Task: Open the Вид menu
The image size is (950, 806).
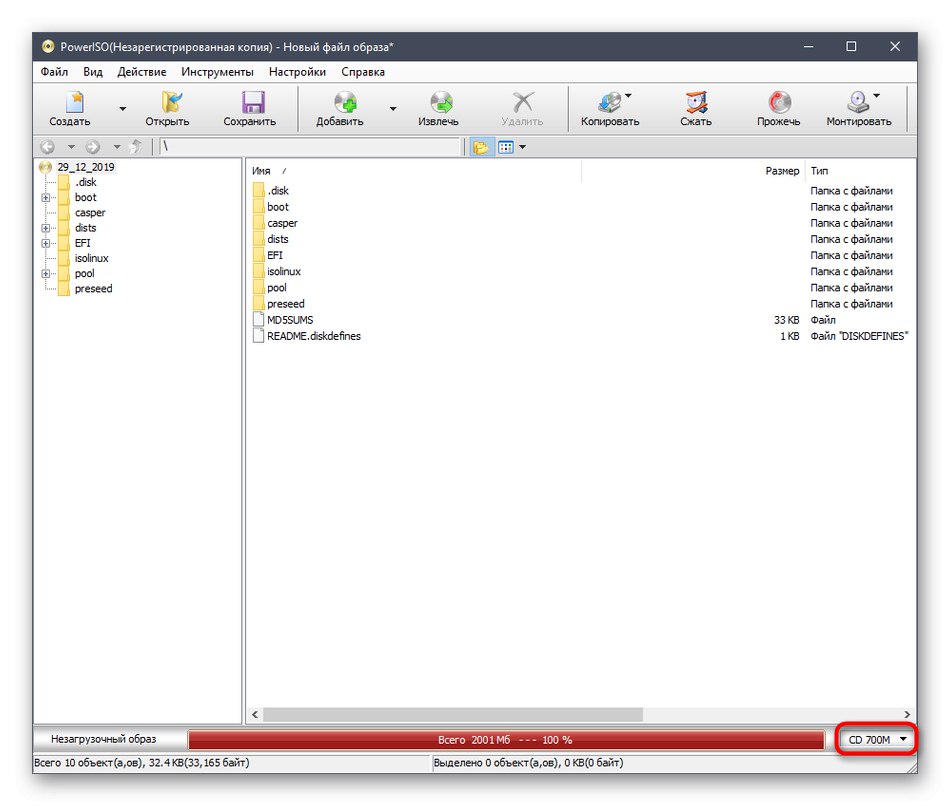Action: [93, 72]
